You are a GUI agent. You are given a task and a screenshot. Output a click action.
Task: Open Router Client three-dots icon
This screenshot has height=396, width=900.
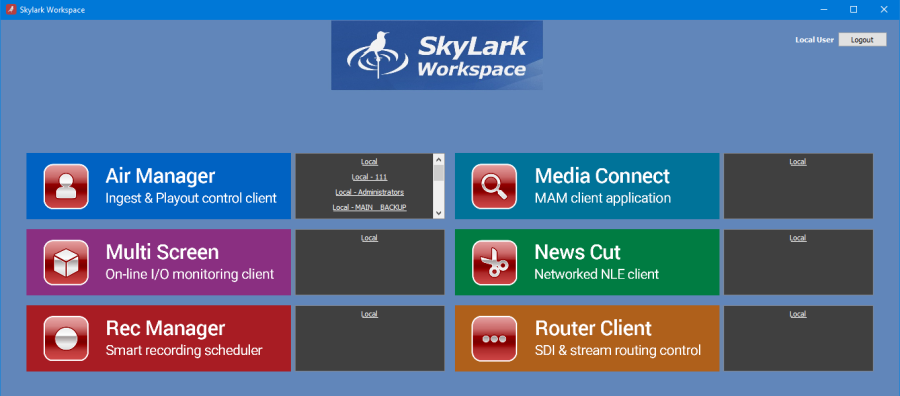point(494,339)
